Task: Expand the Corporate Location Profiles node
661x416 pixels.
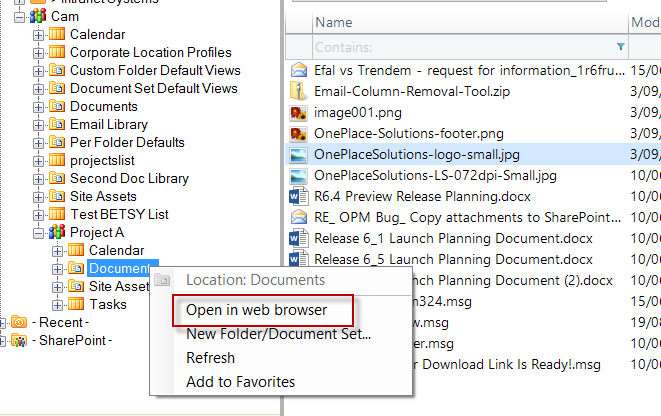Action: pos(38,53)
